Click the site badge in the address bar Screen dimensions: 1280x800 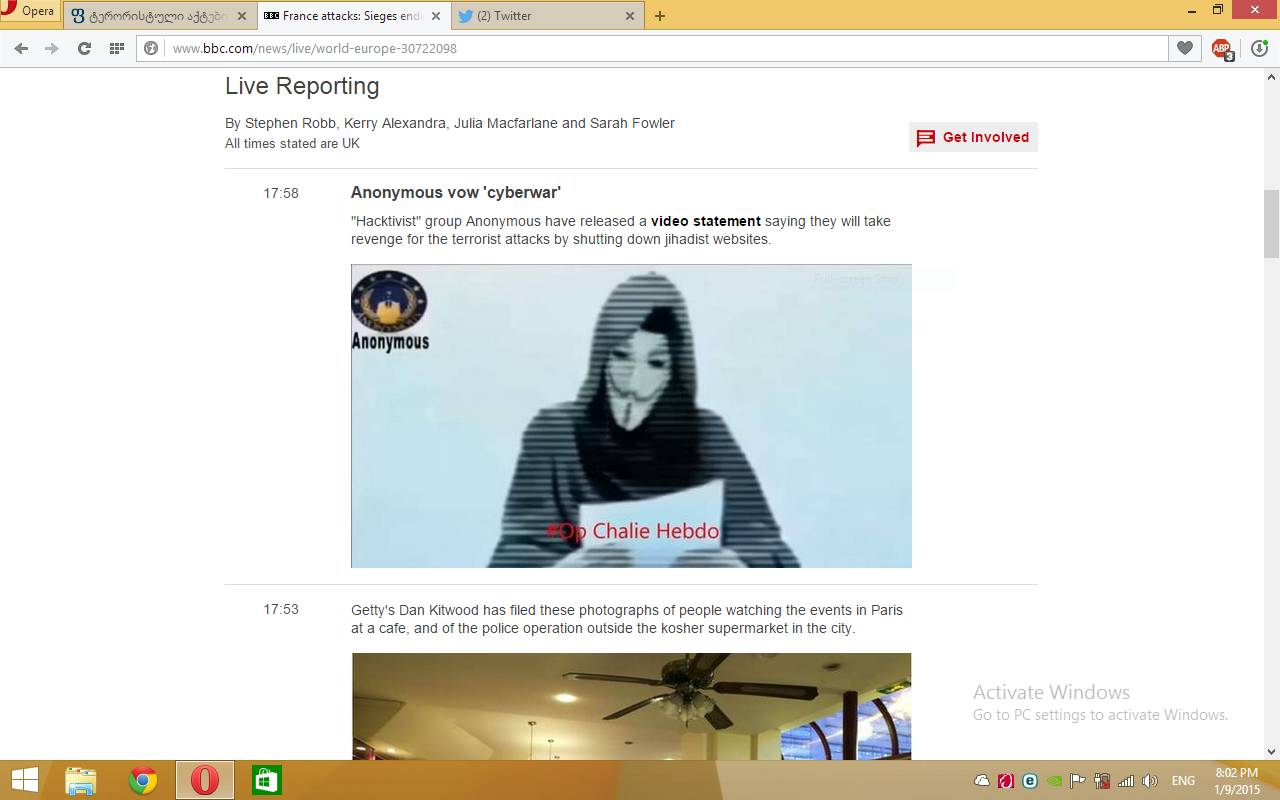pyautogui.click(x=150, y=47)
